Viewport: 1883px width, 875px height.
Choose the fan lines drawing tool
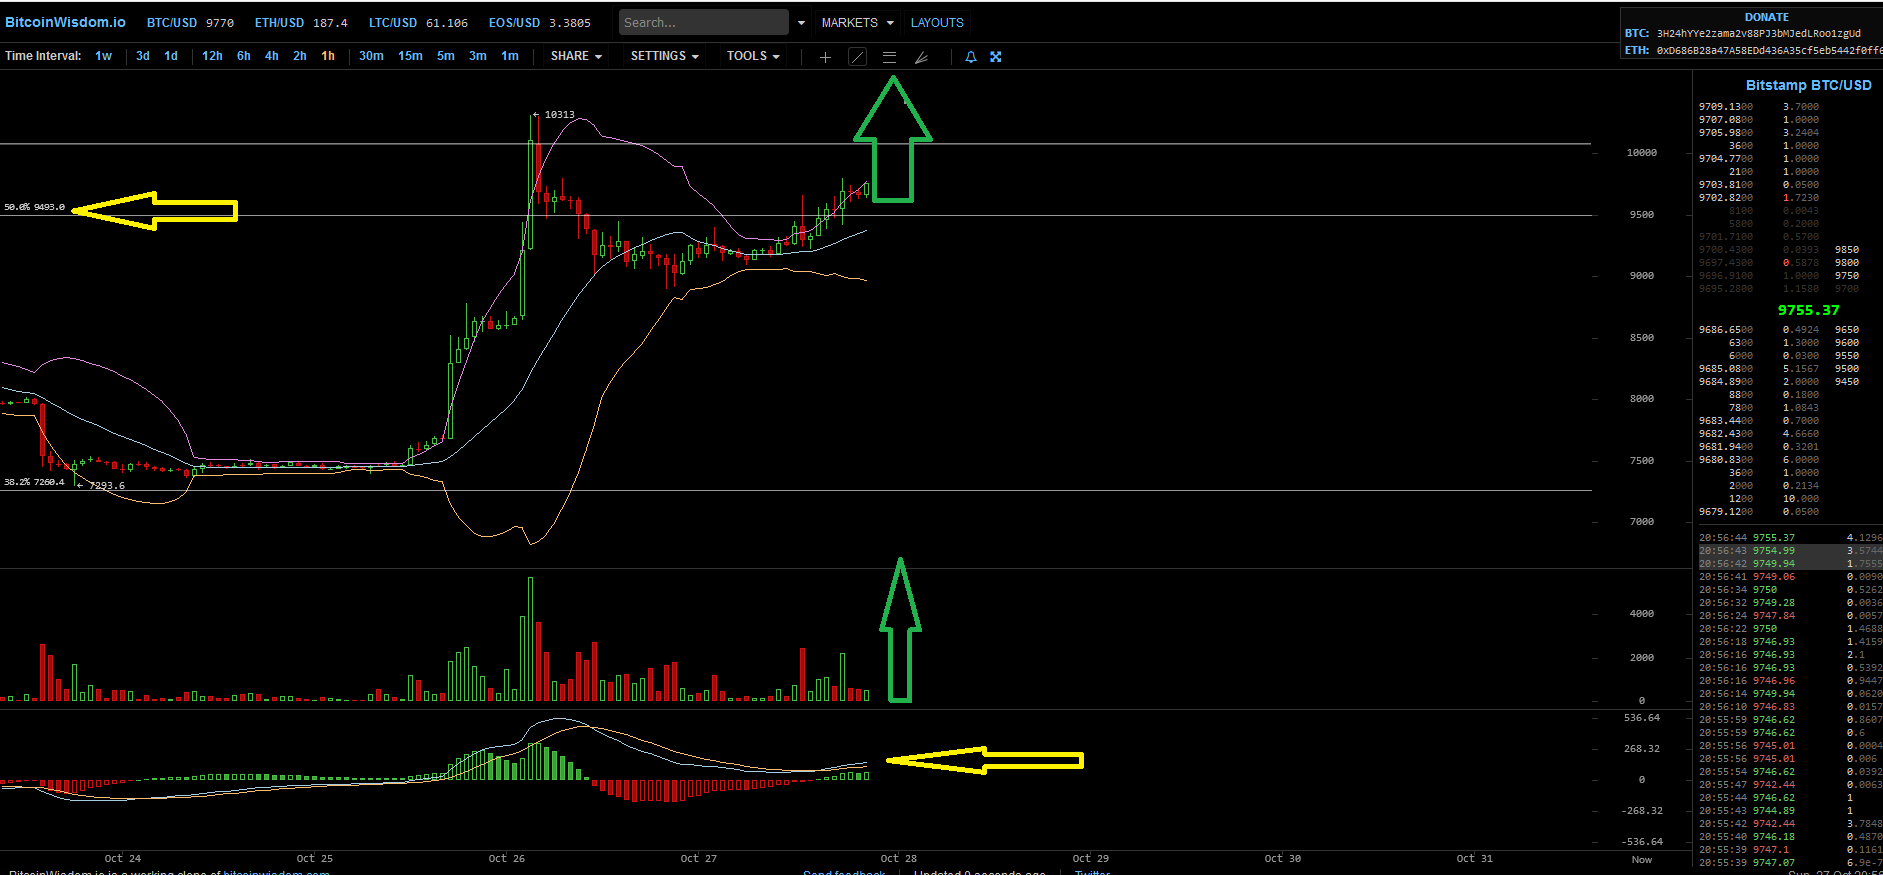(x=921, y=57)
